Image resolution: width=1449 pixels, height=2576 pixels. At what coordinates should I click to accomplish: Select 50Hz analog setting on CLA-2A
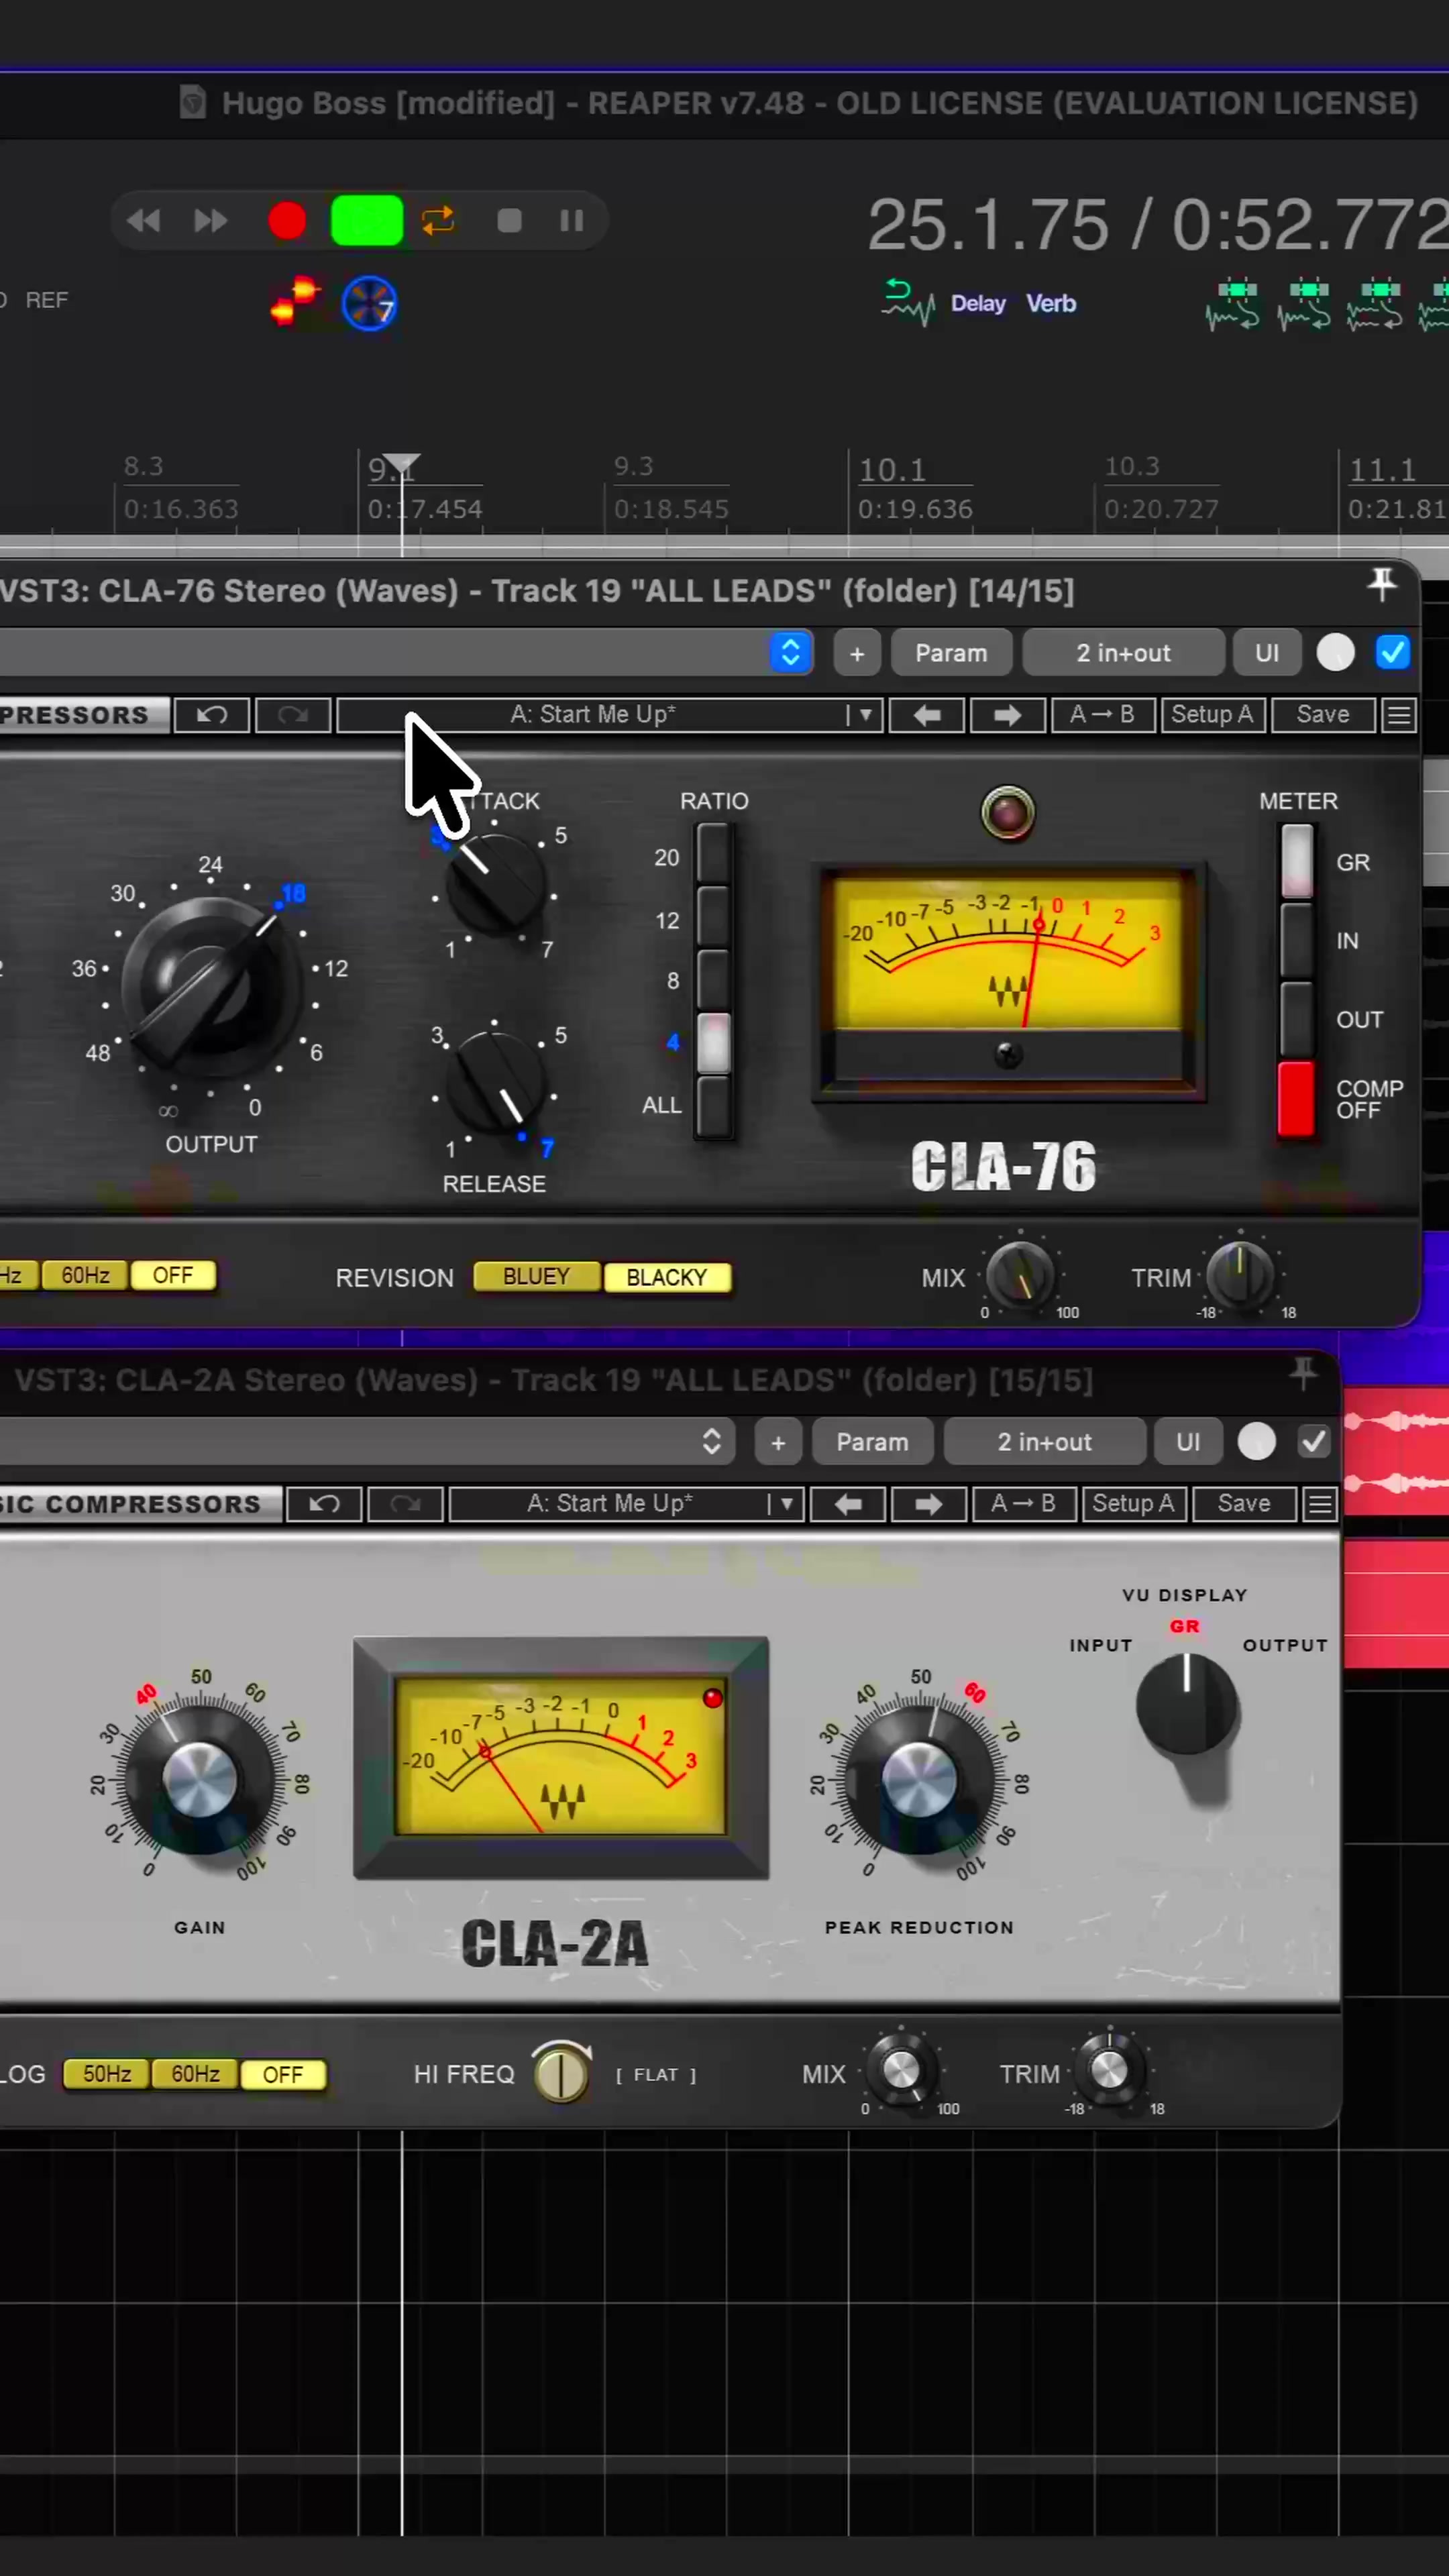[x=107, y=2074]
